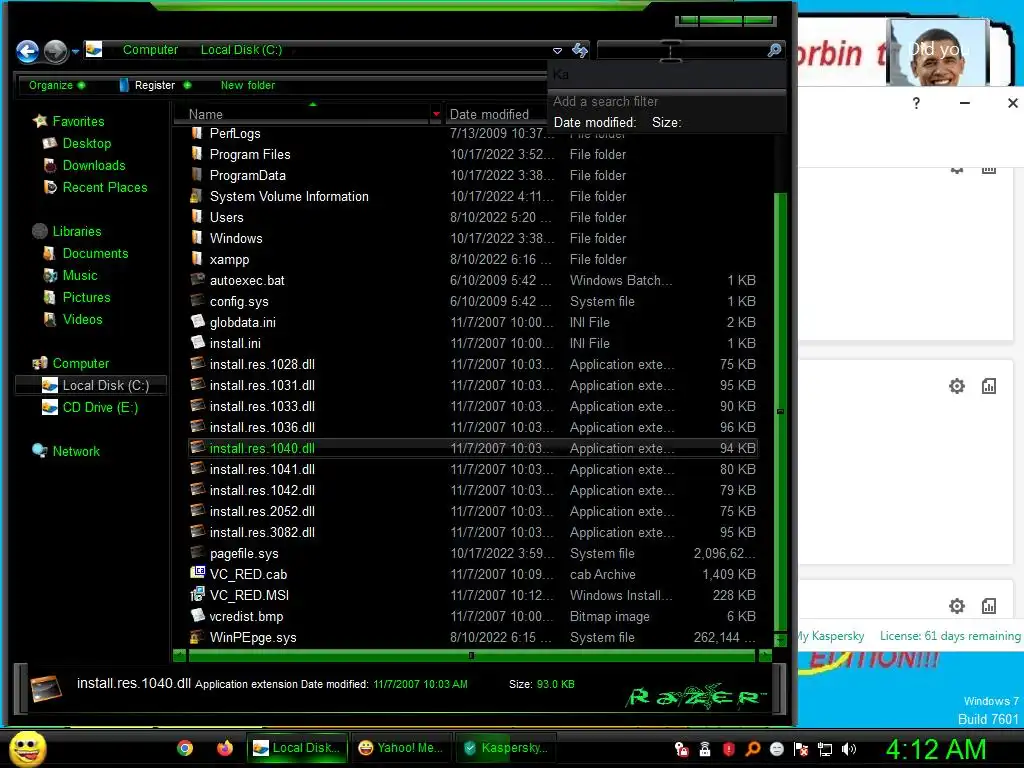Click the network tray icon
1024x768 pixels.
[x=825, y=750]
